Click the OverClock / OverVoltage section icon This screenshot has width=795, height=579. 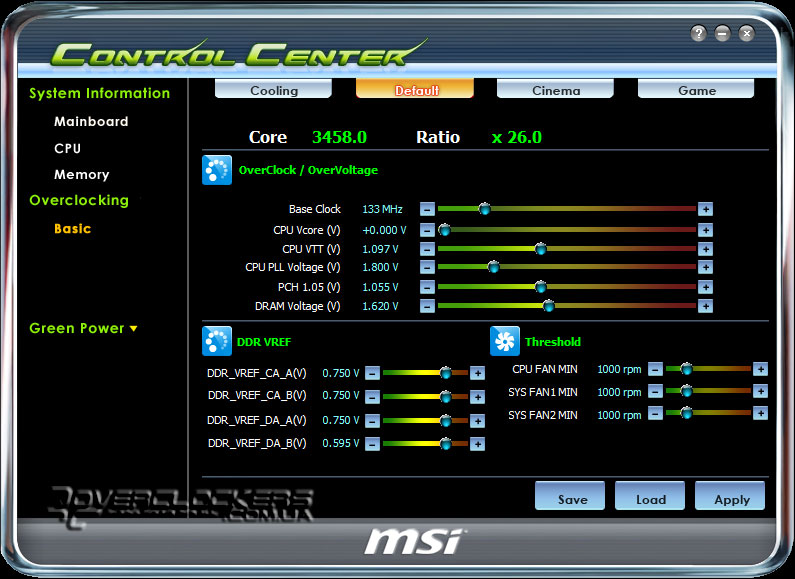point(217,170)
